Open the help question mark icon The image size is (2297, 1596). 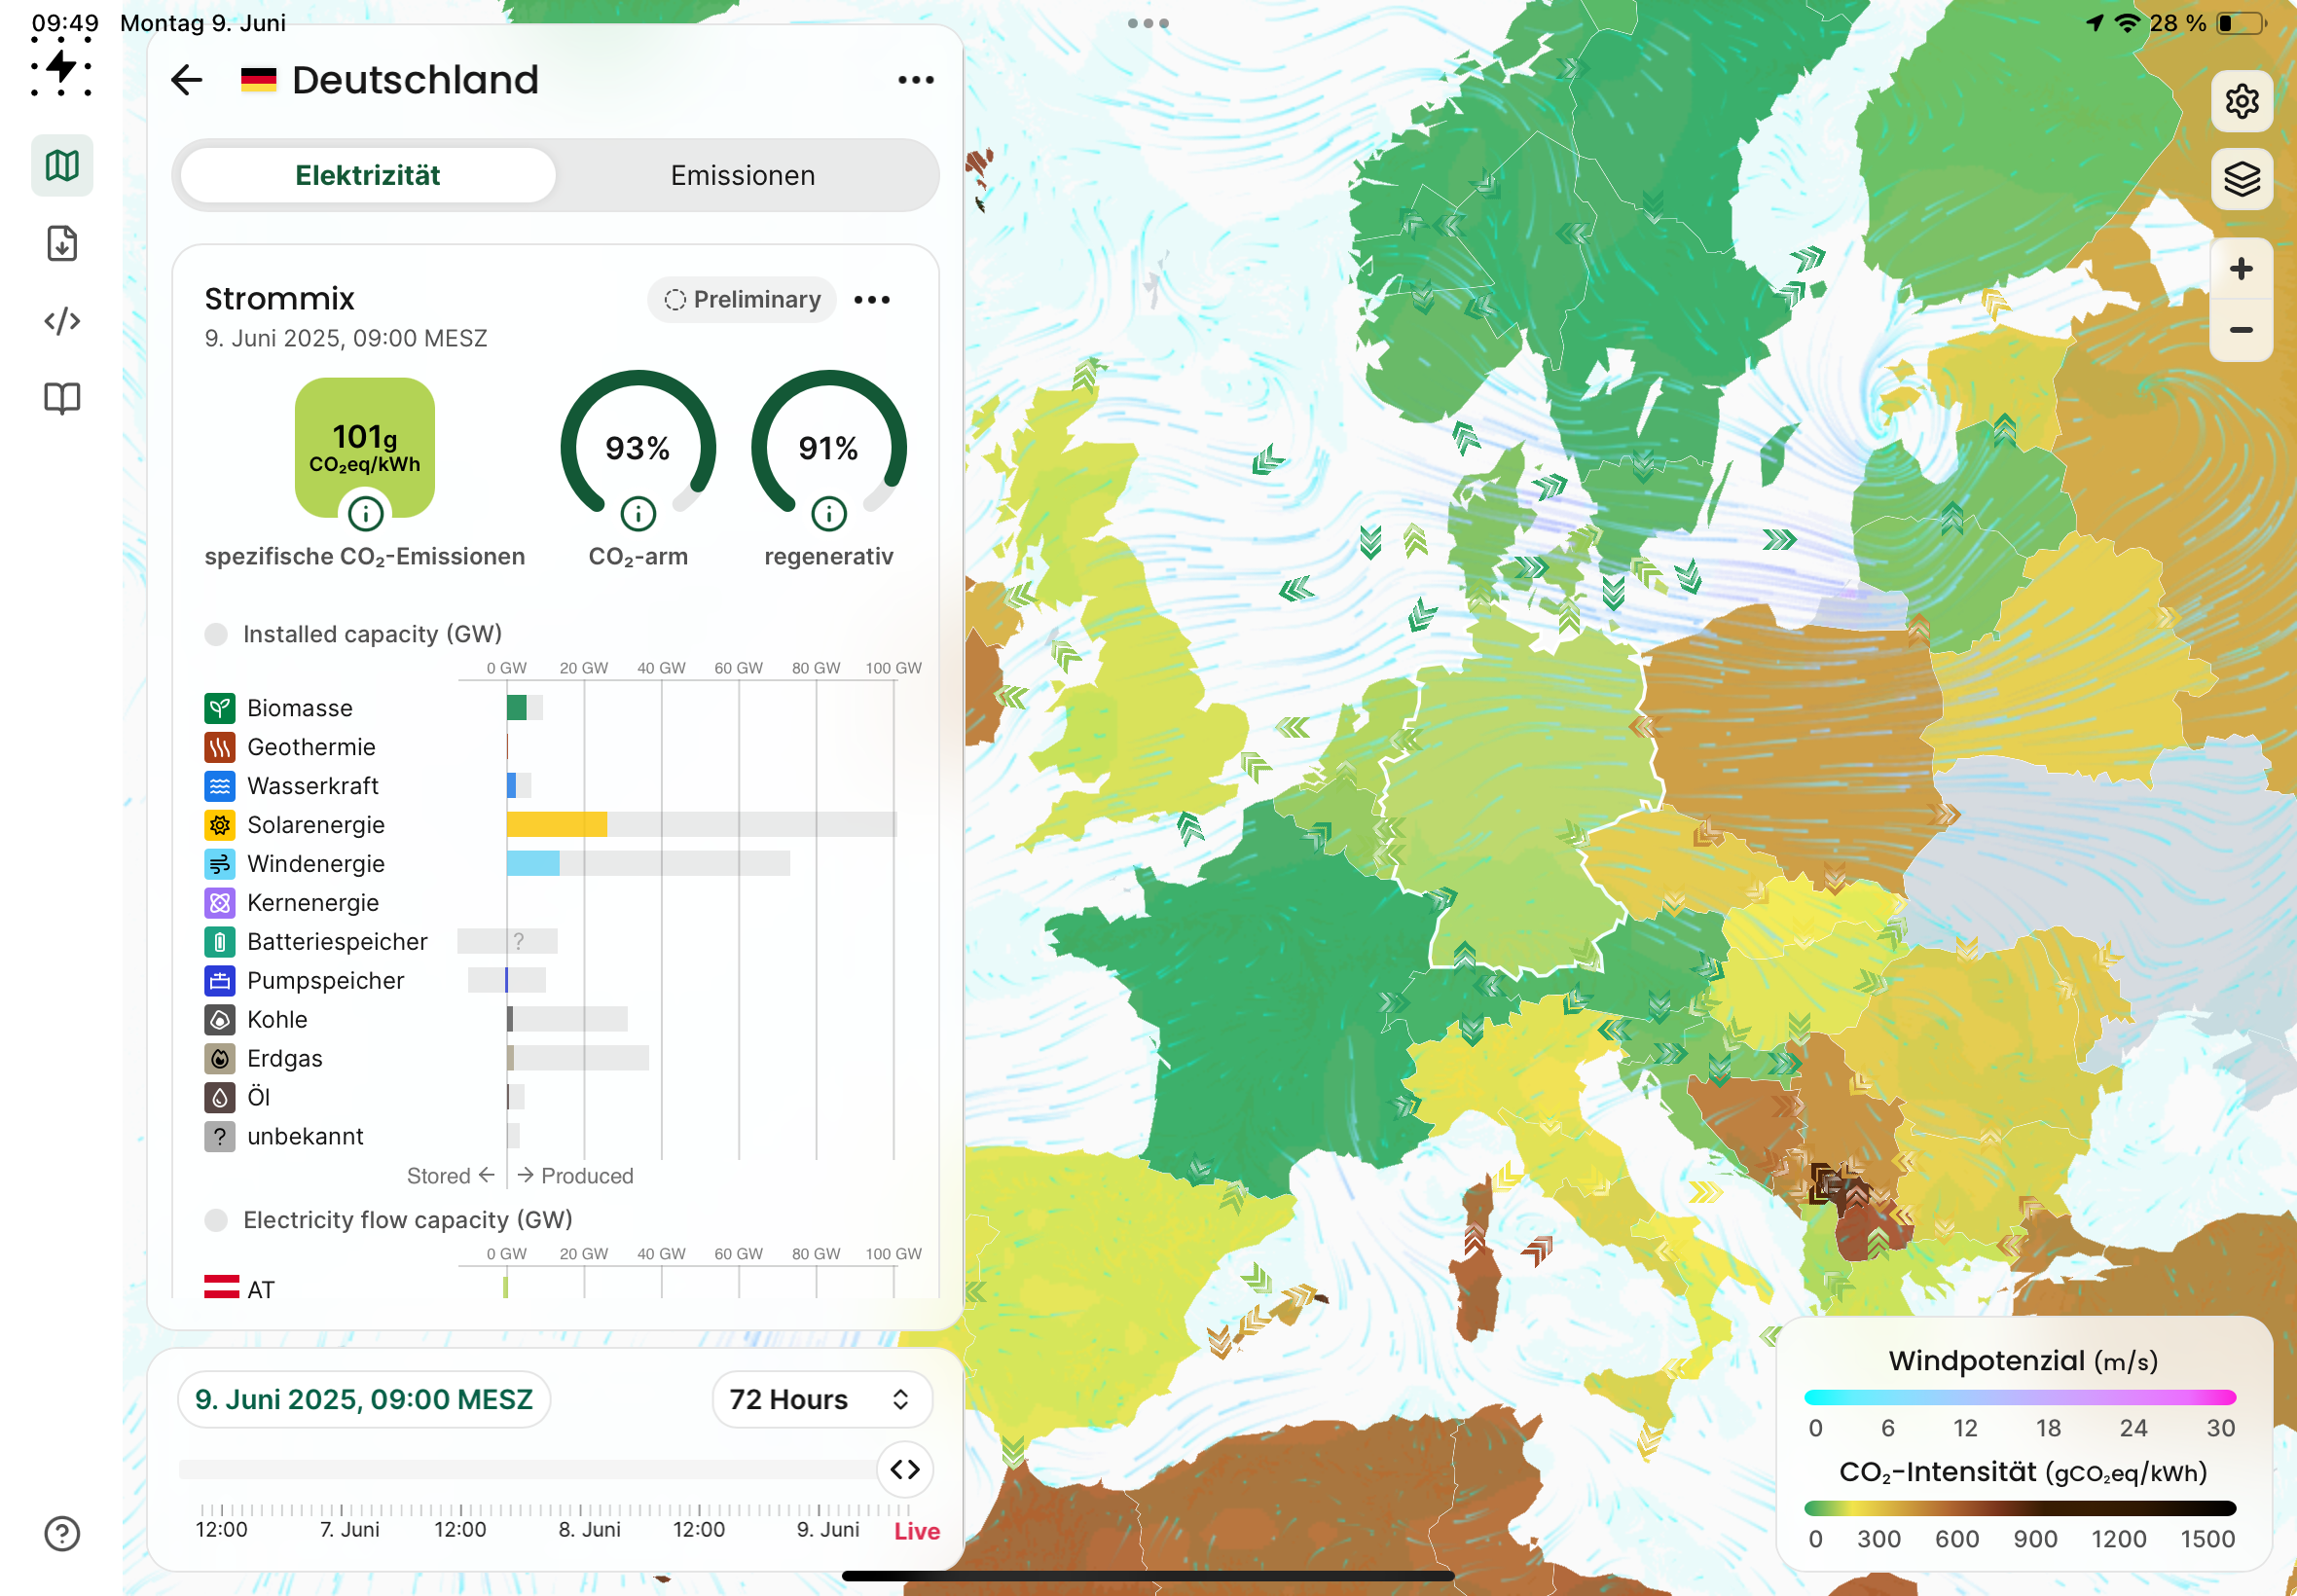62,1534
